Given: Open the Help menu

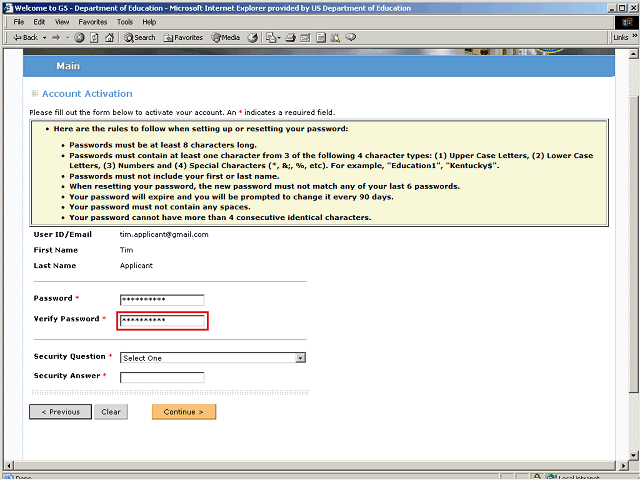Looking at the screenshot, I should (149, 22).
